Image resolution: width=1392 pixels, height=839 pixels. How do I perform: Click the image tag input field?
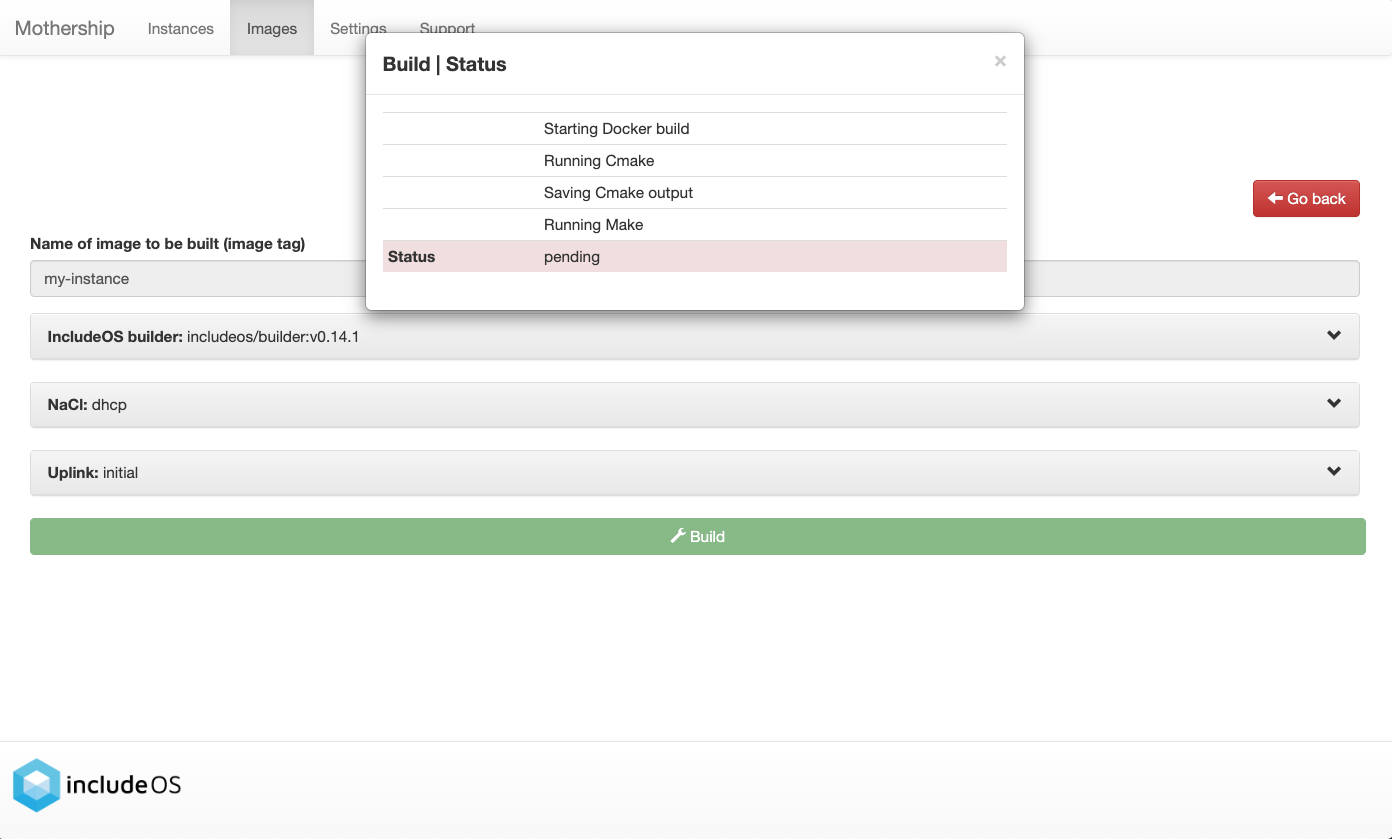point(695,279)
